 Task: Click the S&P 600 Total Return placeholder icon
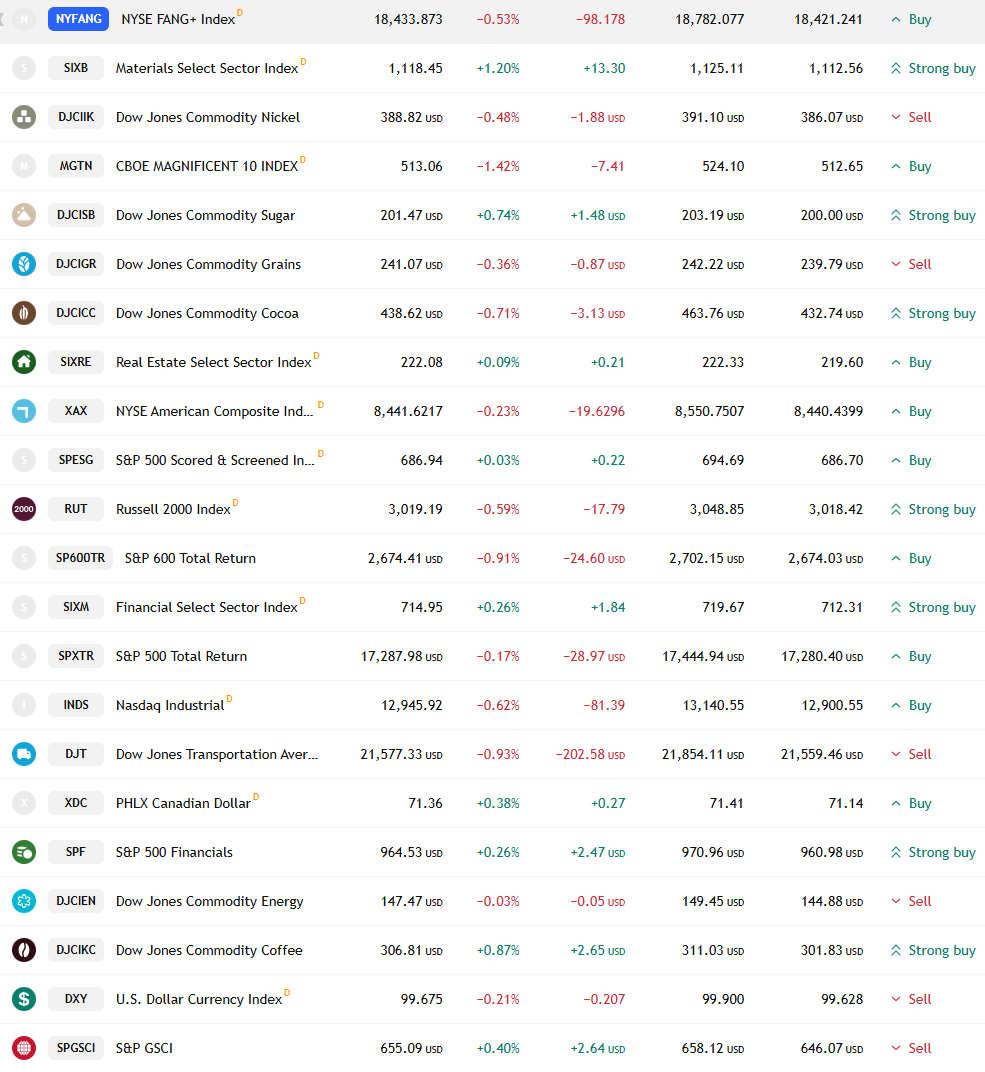(x=24, y=558)
